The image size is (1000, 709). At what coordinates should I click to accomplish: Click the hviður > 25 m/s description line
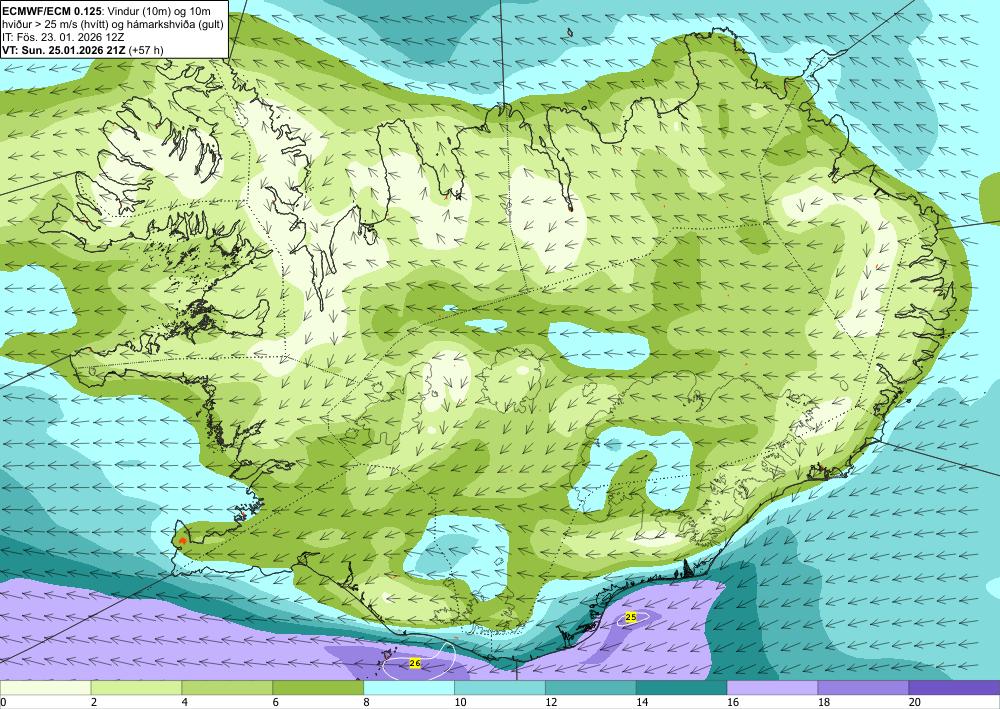click(113, 24)
